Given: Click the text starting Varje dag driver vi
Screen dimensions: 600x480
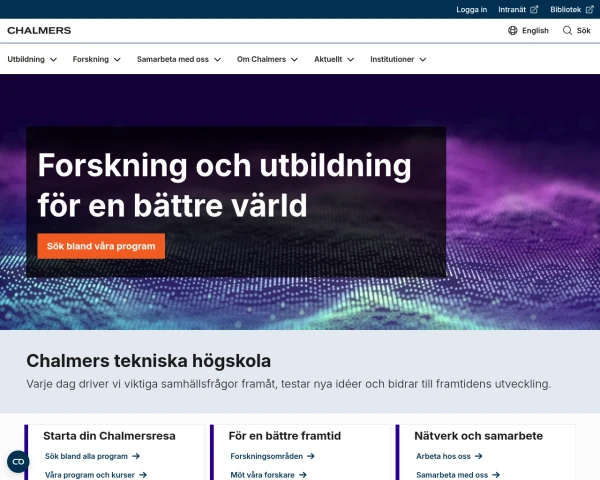Looking at the screenshot, I should tap(289, 384).
